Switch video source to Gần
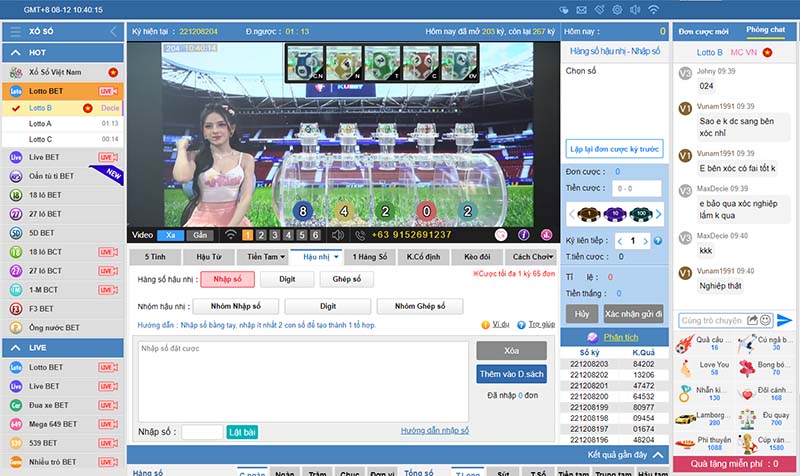Screen dimensions: 800x476 [200, 234]
